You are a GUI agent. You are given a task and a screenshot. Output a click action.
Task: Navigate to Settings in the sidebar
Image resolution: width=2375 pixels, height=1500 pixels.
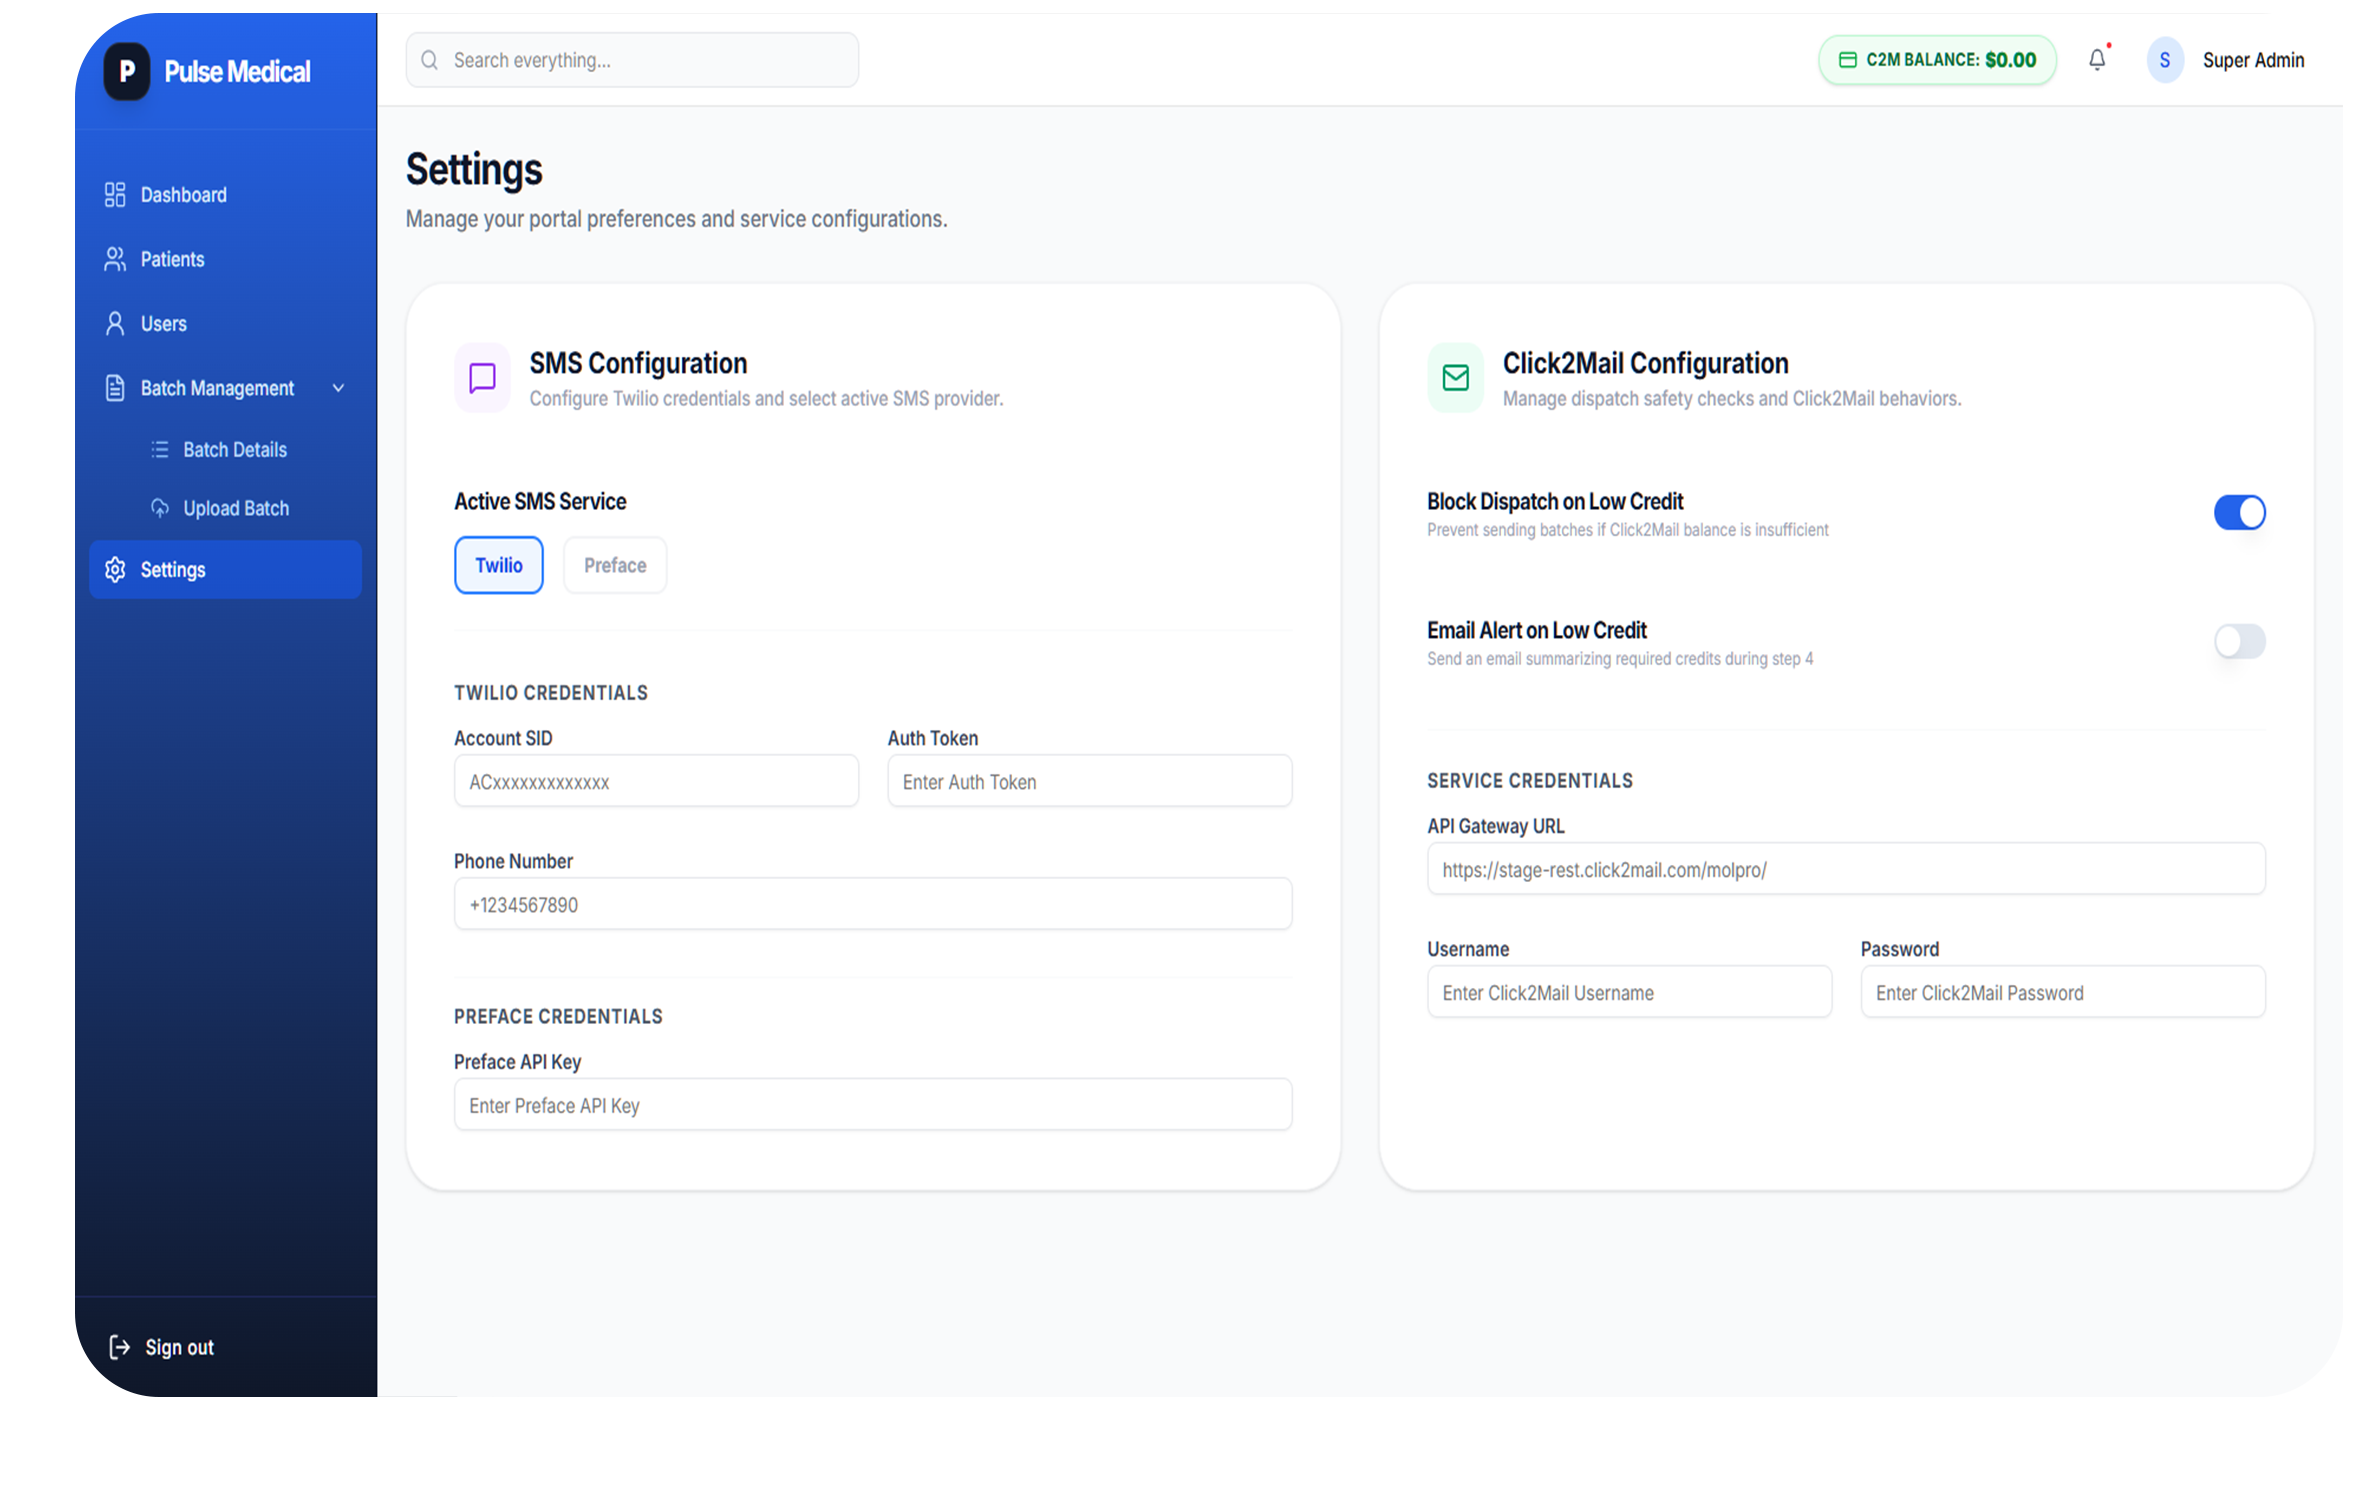tap(172, 569)
